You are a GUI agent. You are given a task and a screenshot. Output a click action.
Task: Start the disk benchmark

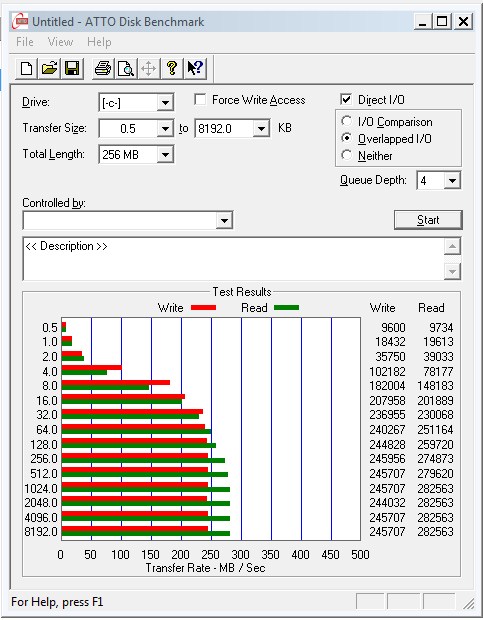tap(428, 220)
